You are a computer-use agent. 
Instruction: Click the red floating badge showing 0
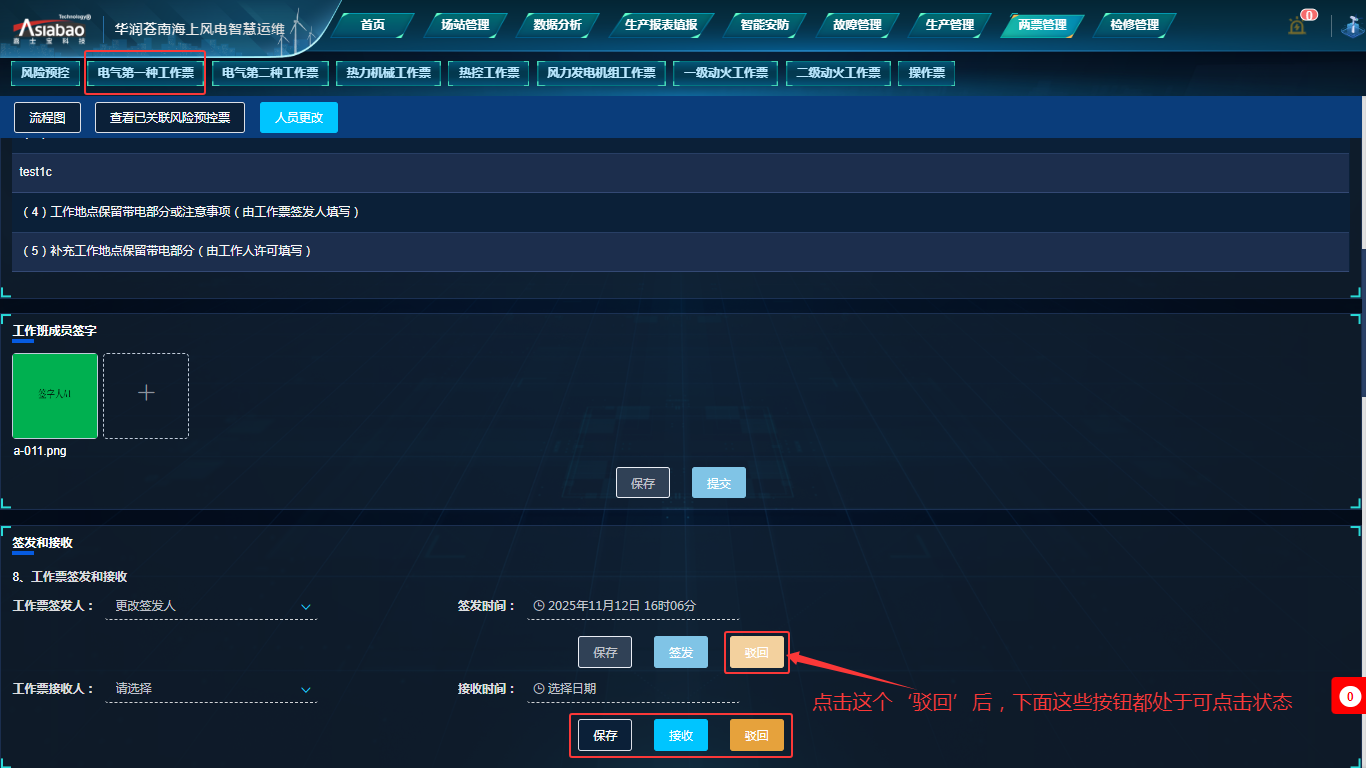pyautogui.click(x=1348, y=696)
